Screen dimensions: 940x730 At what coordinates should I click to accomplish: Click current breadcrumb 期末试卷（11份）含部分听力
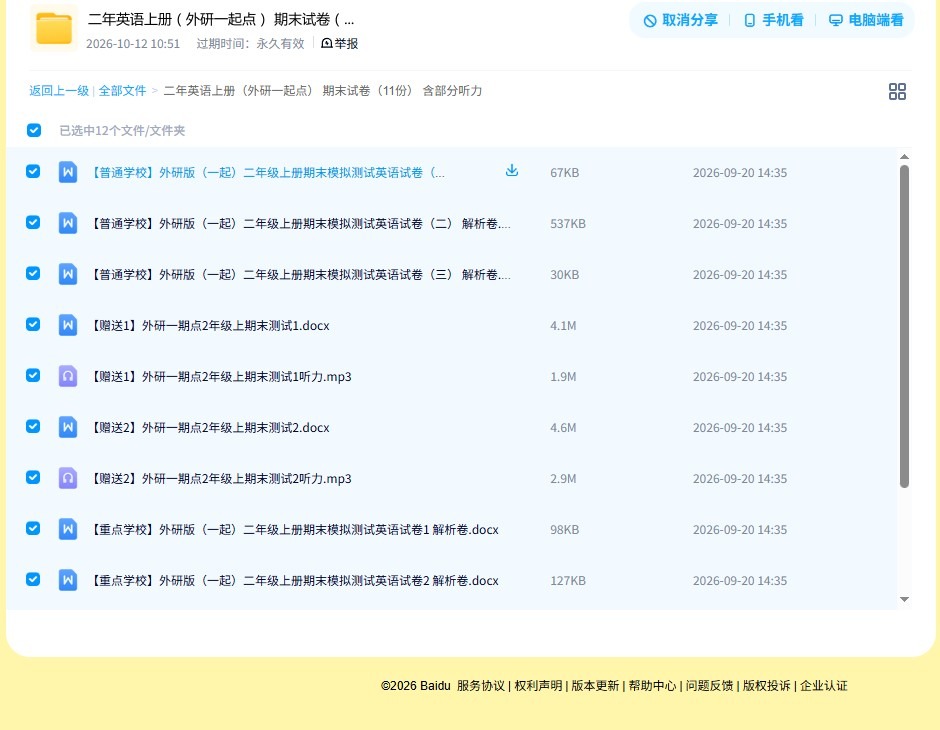323,91
